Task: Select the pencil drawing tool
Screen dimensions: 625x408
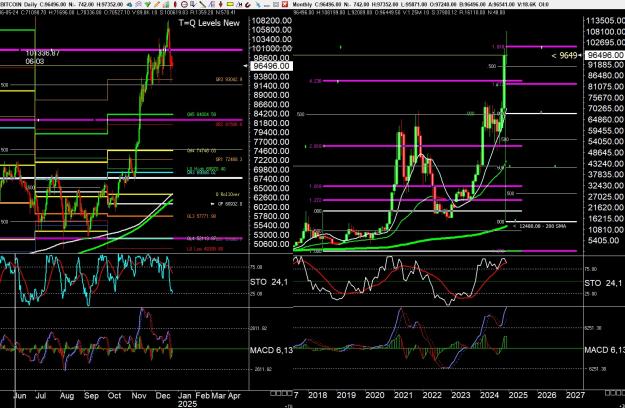Action: (x=157, y=4)
